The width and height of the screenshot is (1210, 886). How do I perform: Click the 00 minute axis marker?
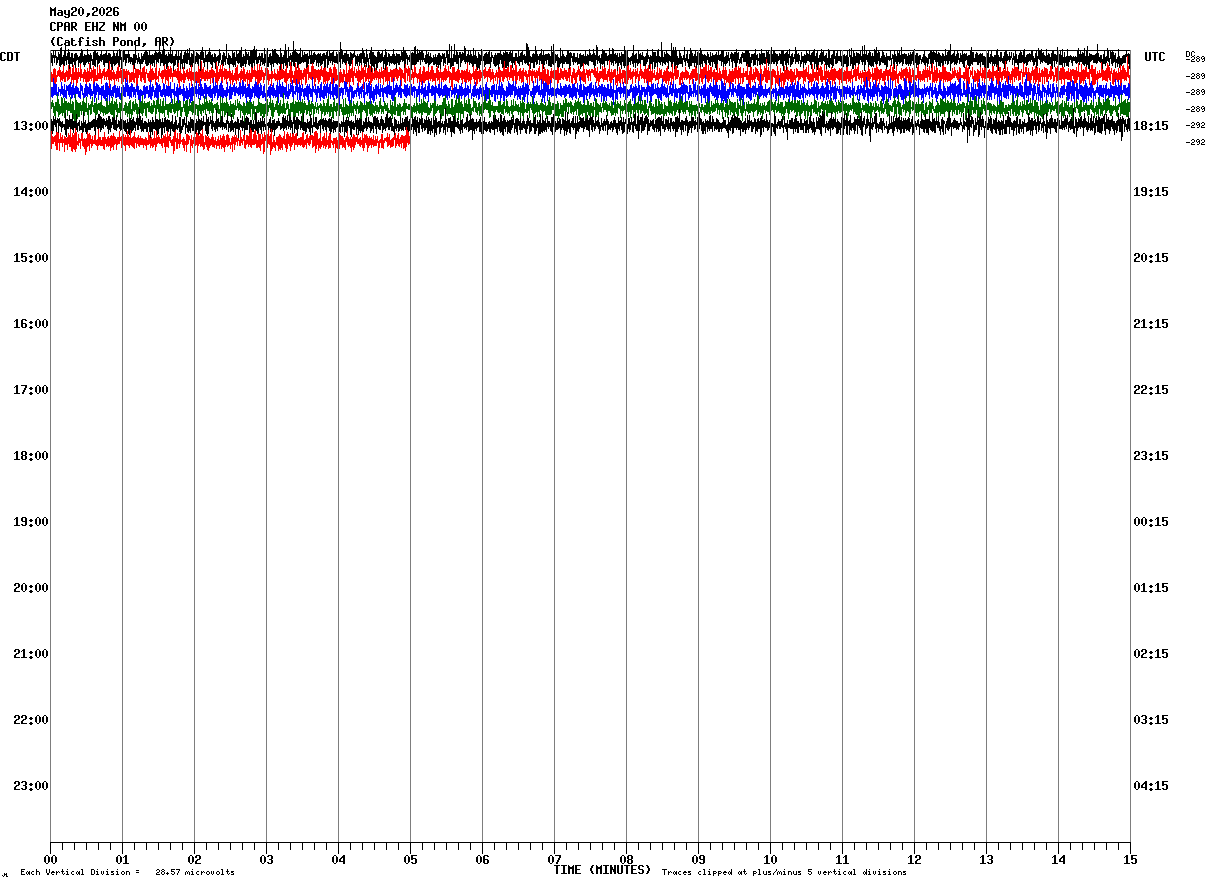[50, 860]
